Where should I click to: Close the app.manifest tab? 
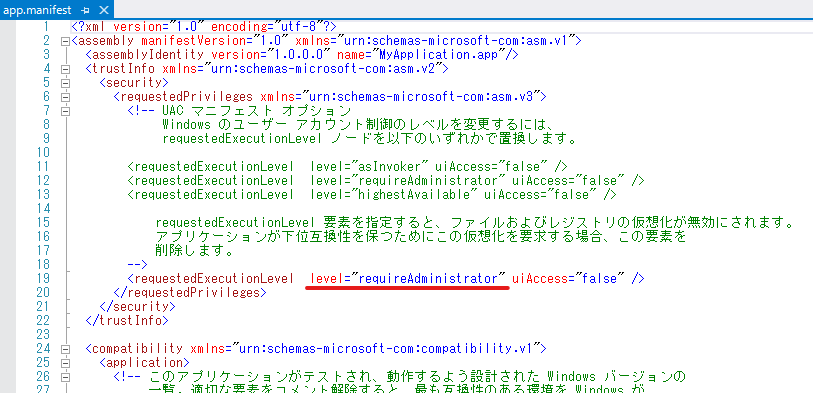tap(104, 10)
